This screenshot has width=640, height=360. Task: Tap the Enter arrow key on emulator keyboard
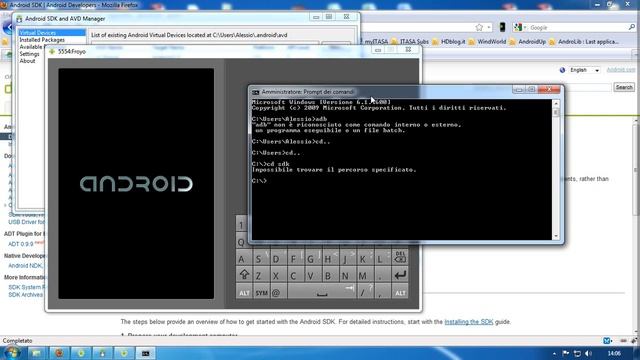[400, 275]
